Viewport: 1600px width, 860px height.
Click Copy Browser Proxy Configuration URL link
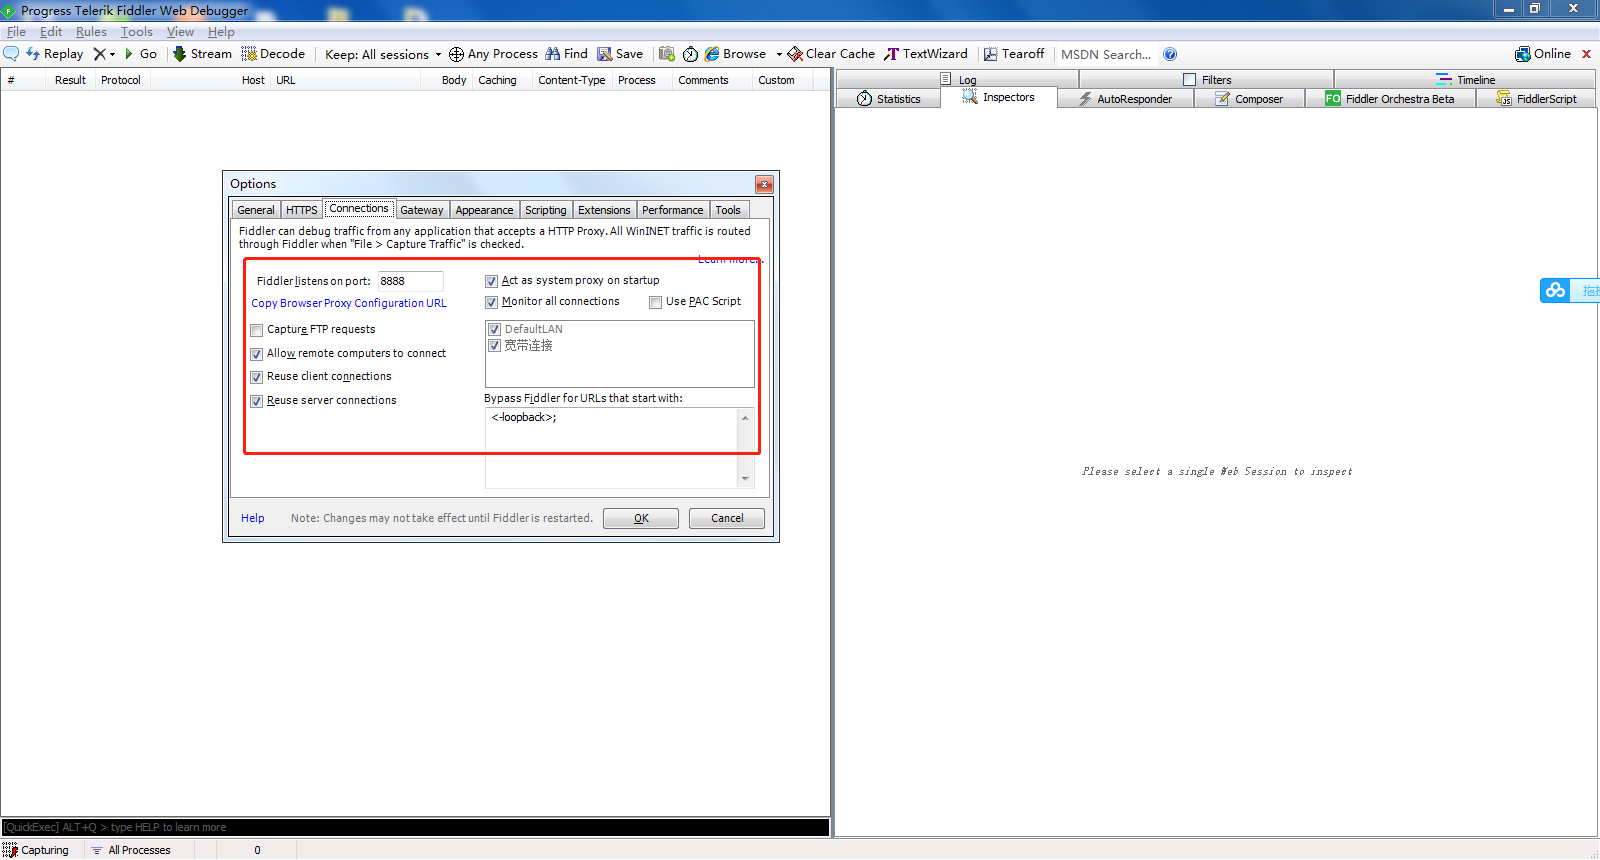349,303
